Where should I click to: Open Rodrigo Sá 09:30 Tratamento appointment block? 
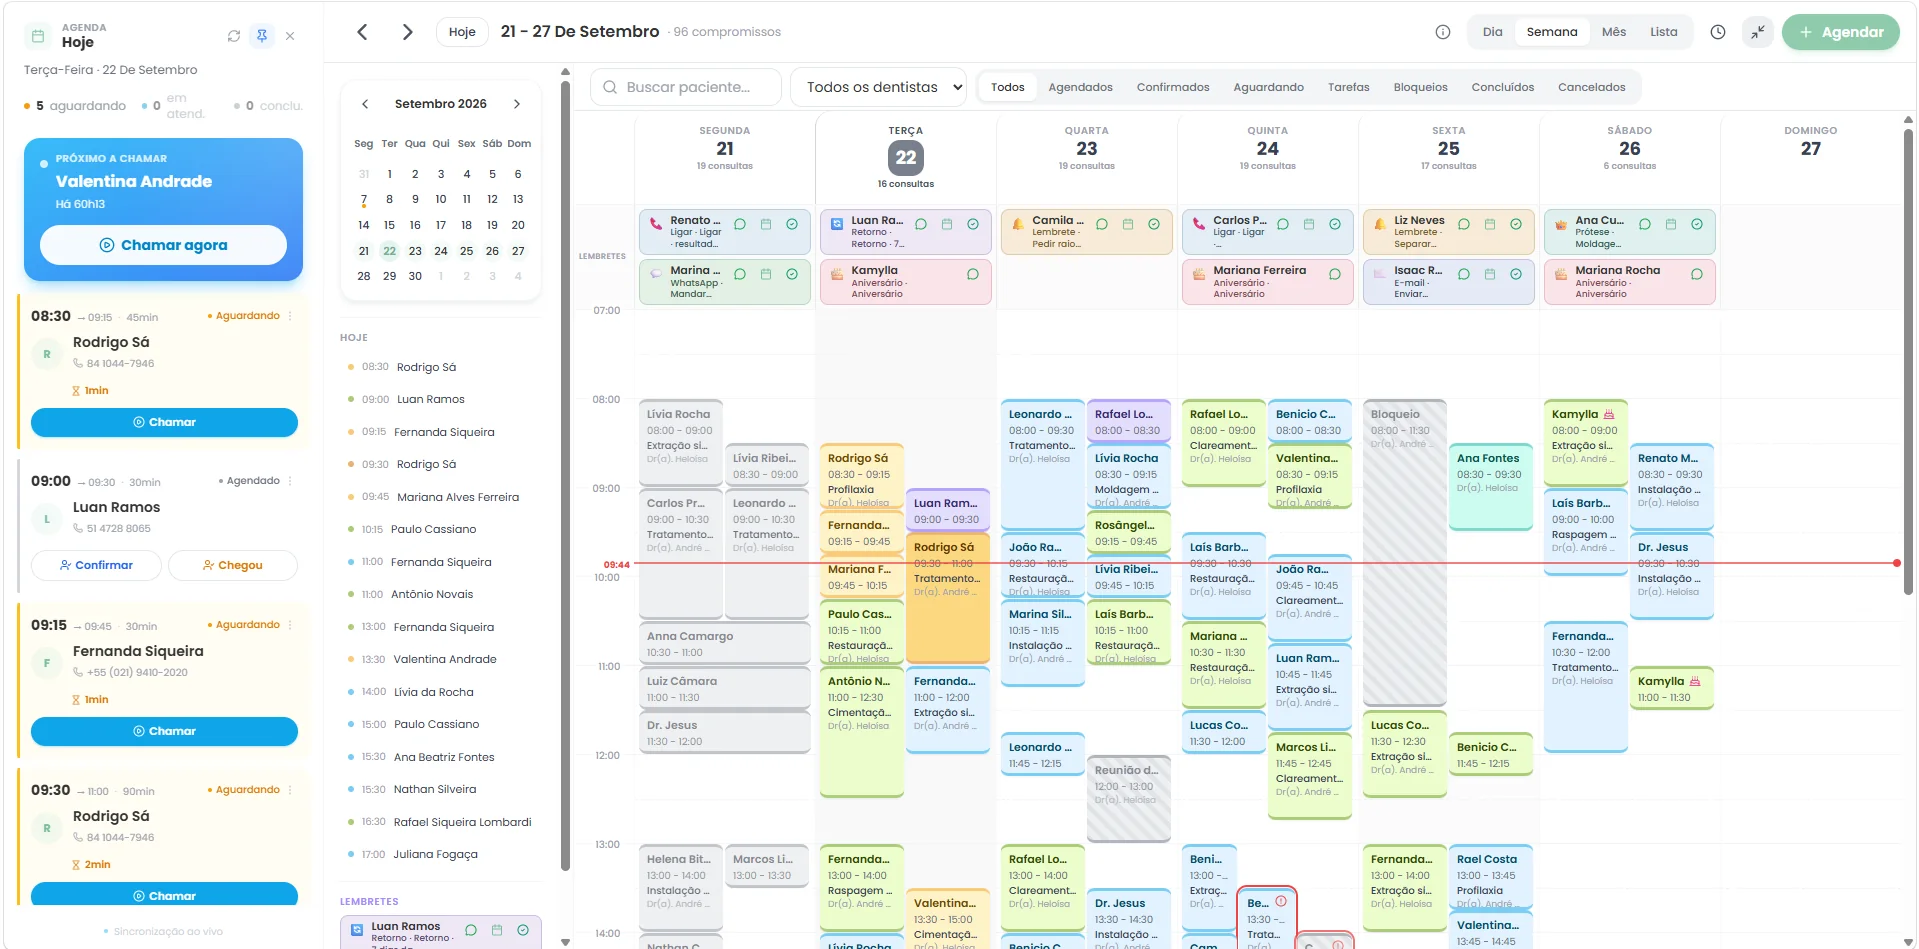click(947, 596)
